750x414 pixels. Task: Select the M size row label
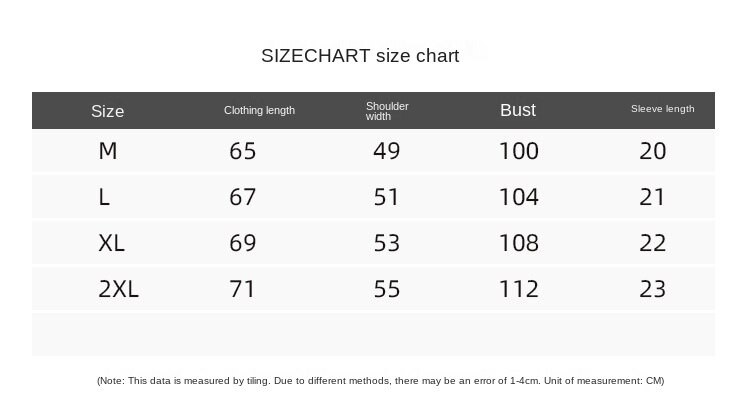(x=108, y=151)
